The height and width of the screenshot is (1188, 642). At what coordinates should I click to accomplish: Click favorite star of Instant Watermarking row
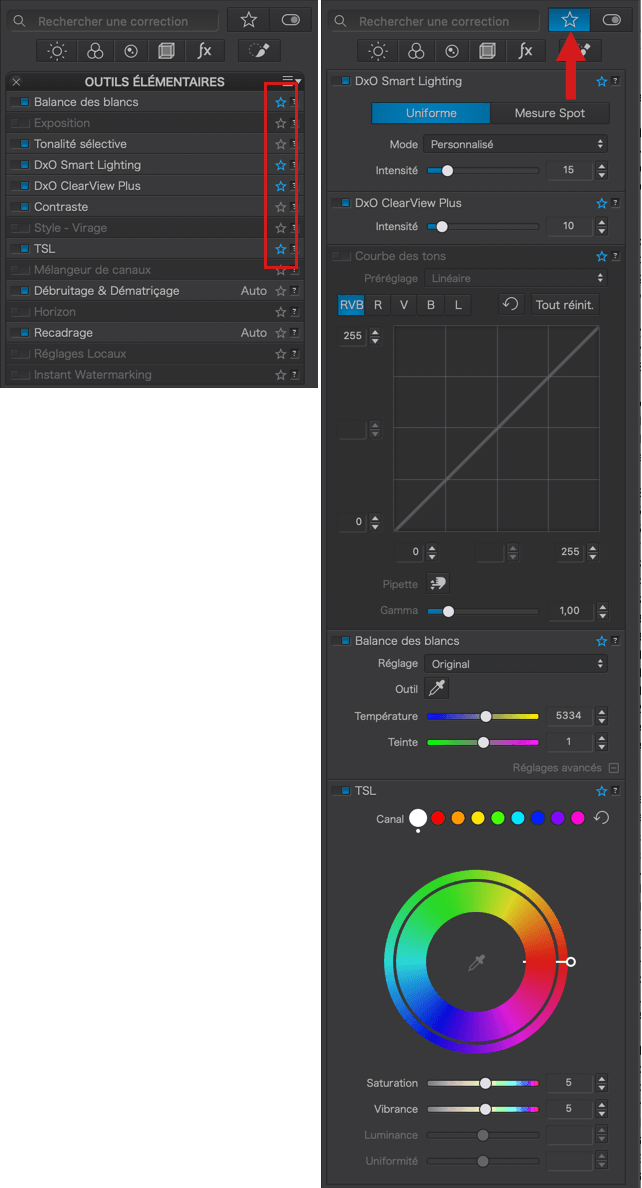pyautogui.click(x=280, y=375)
